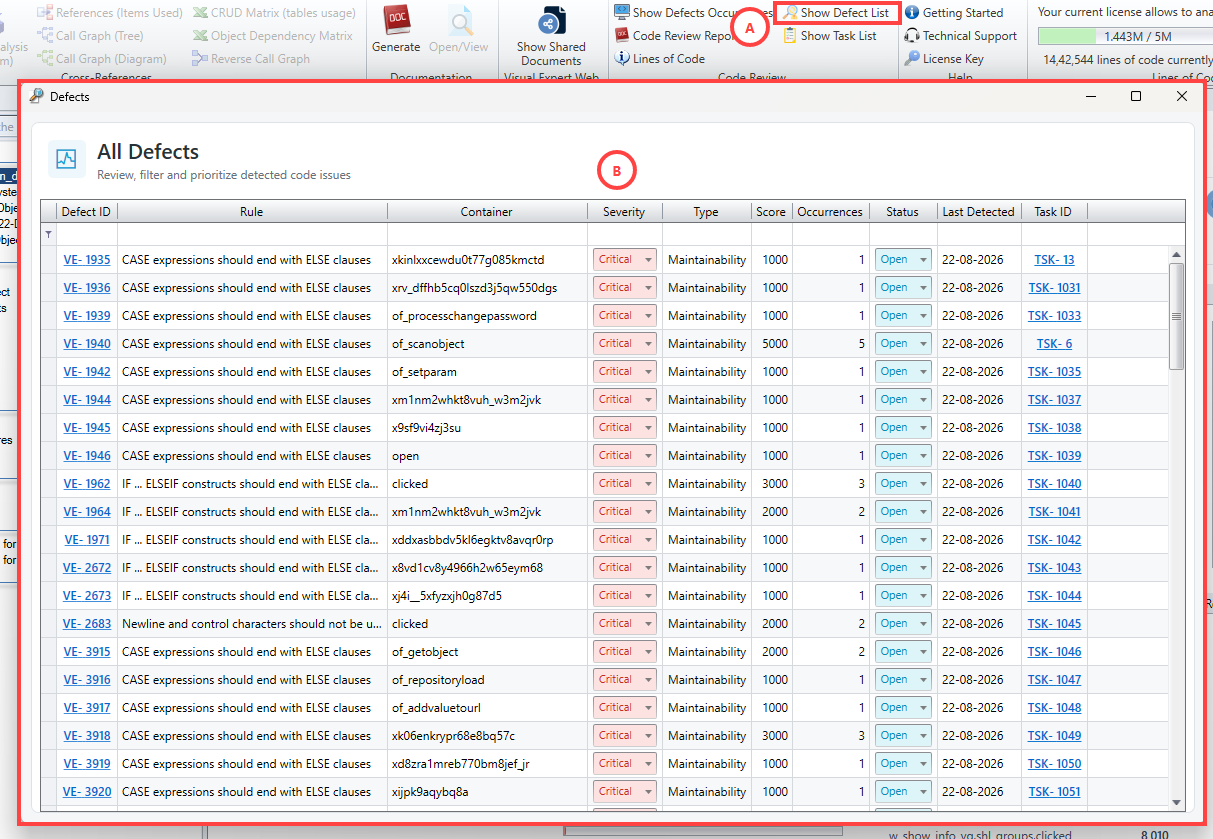This screenshot has height=839, width=1213.
Task: Click Lines of Code ribbon item
Action: coord(660,59)
